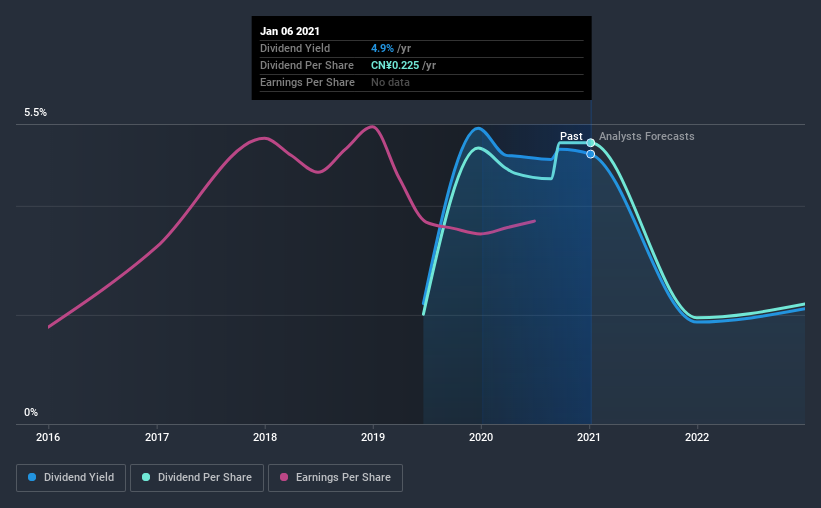Toggle the Dividend Per Share legend button

(x=197, y=478)
